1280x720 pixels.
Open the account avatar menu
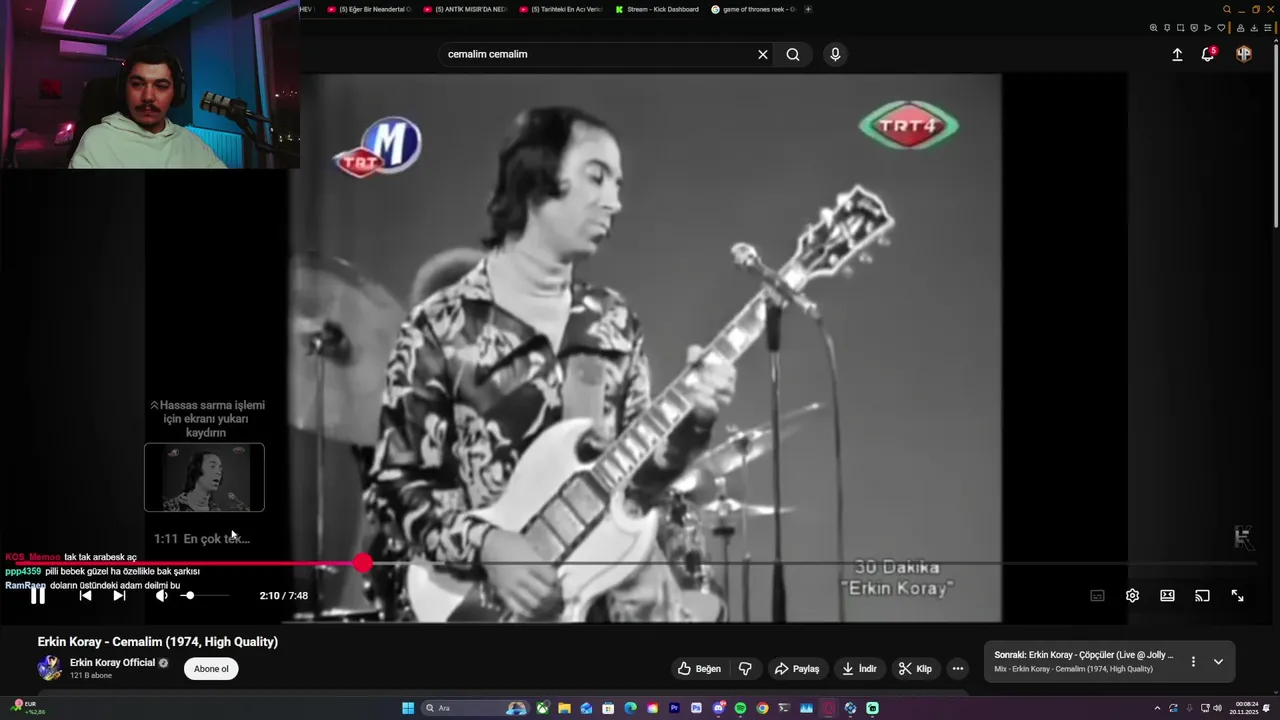click(x=1244, y=55)
